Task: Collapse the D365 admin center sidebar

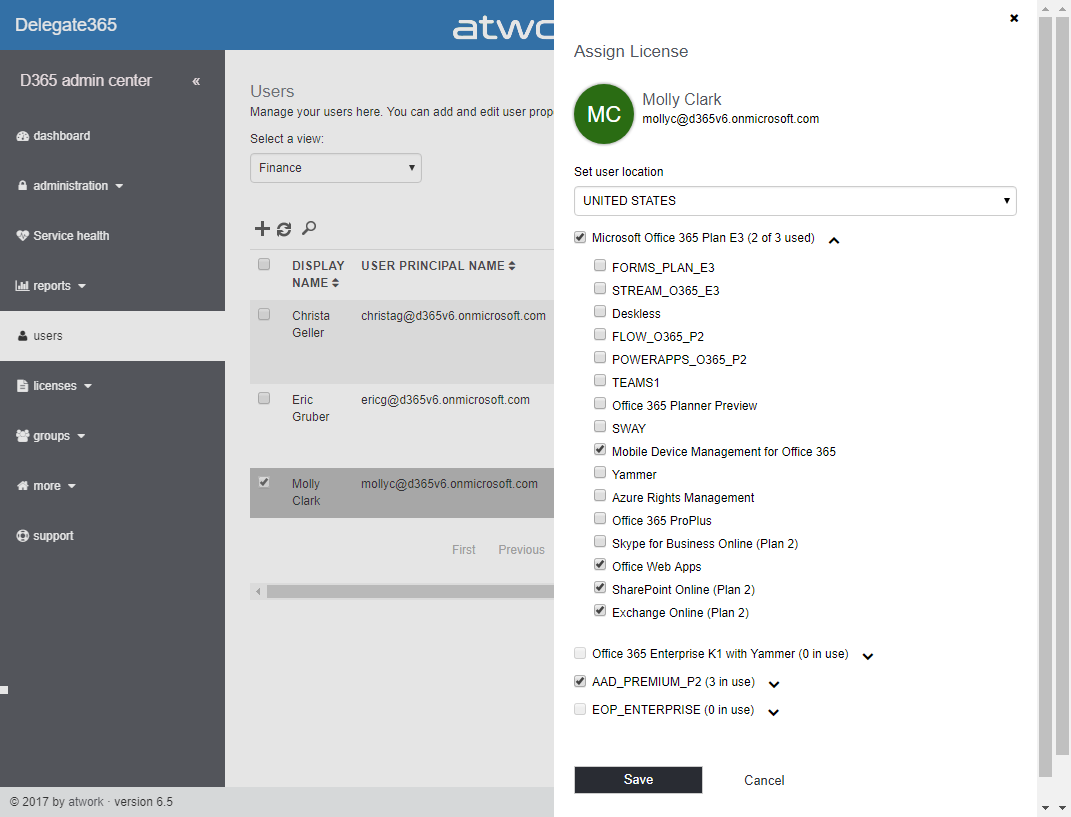Action: pos(196,81)
